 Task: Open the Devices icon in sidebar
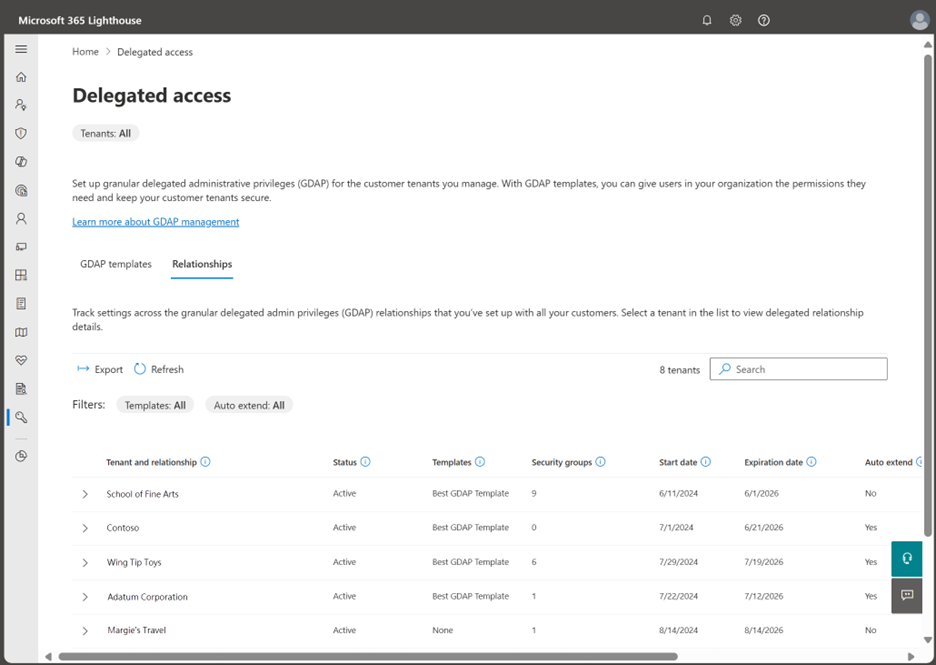pos(21,247)
